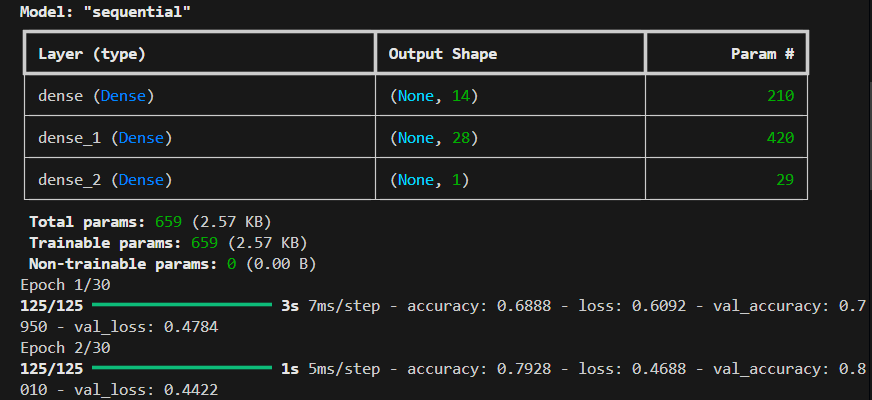
Task: Click the 210 parameter count
Action: [x=781, y=96]
